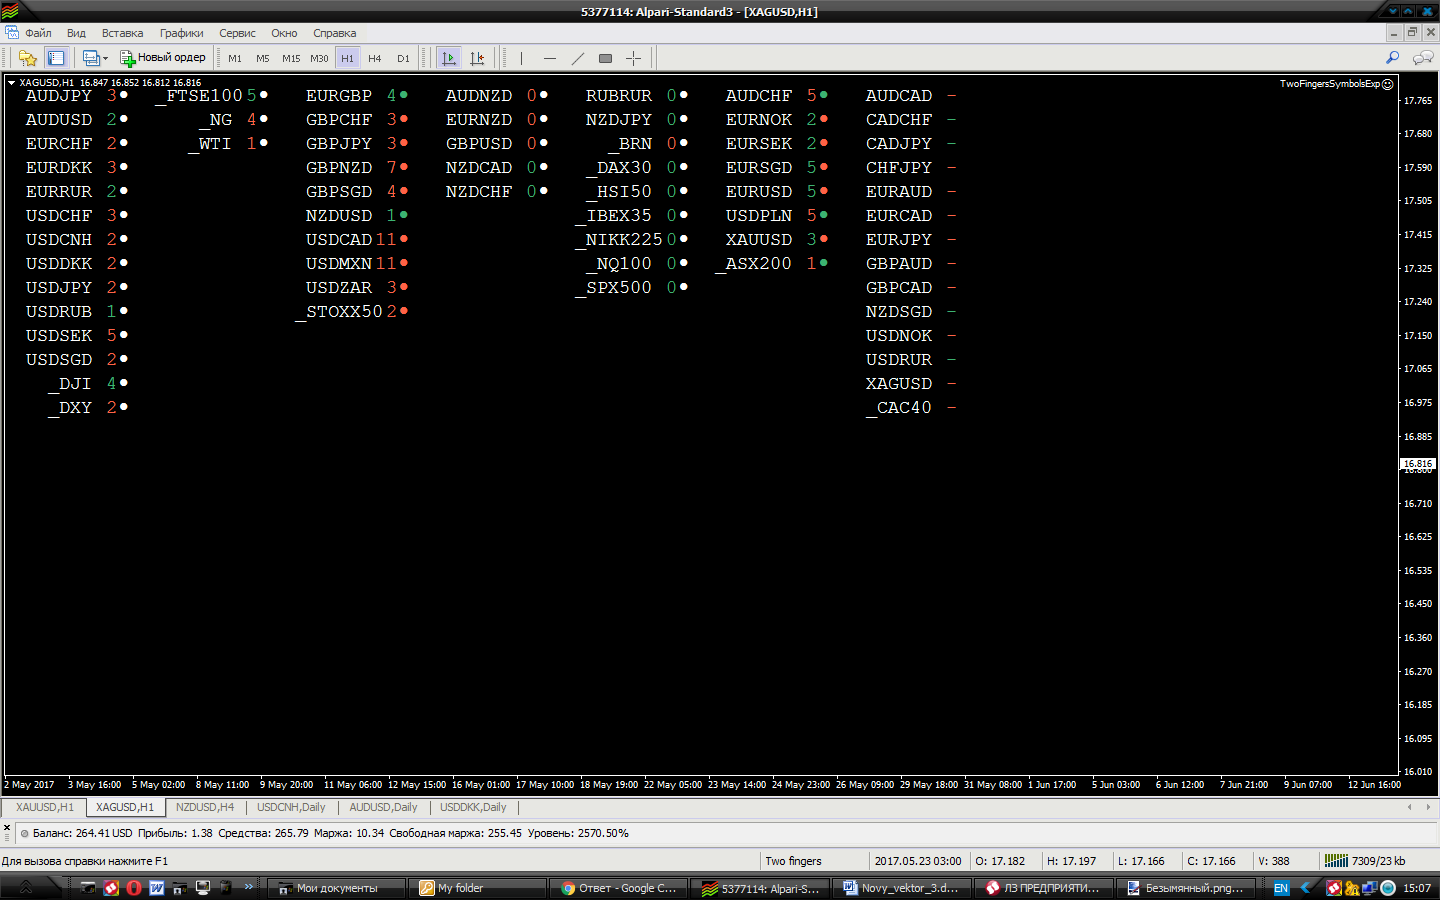Select the vertical line tool
1440x900 pixels.
point(521,58)
